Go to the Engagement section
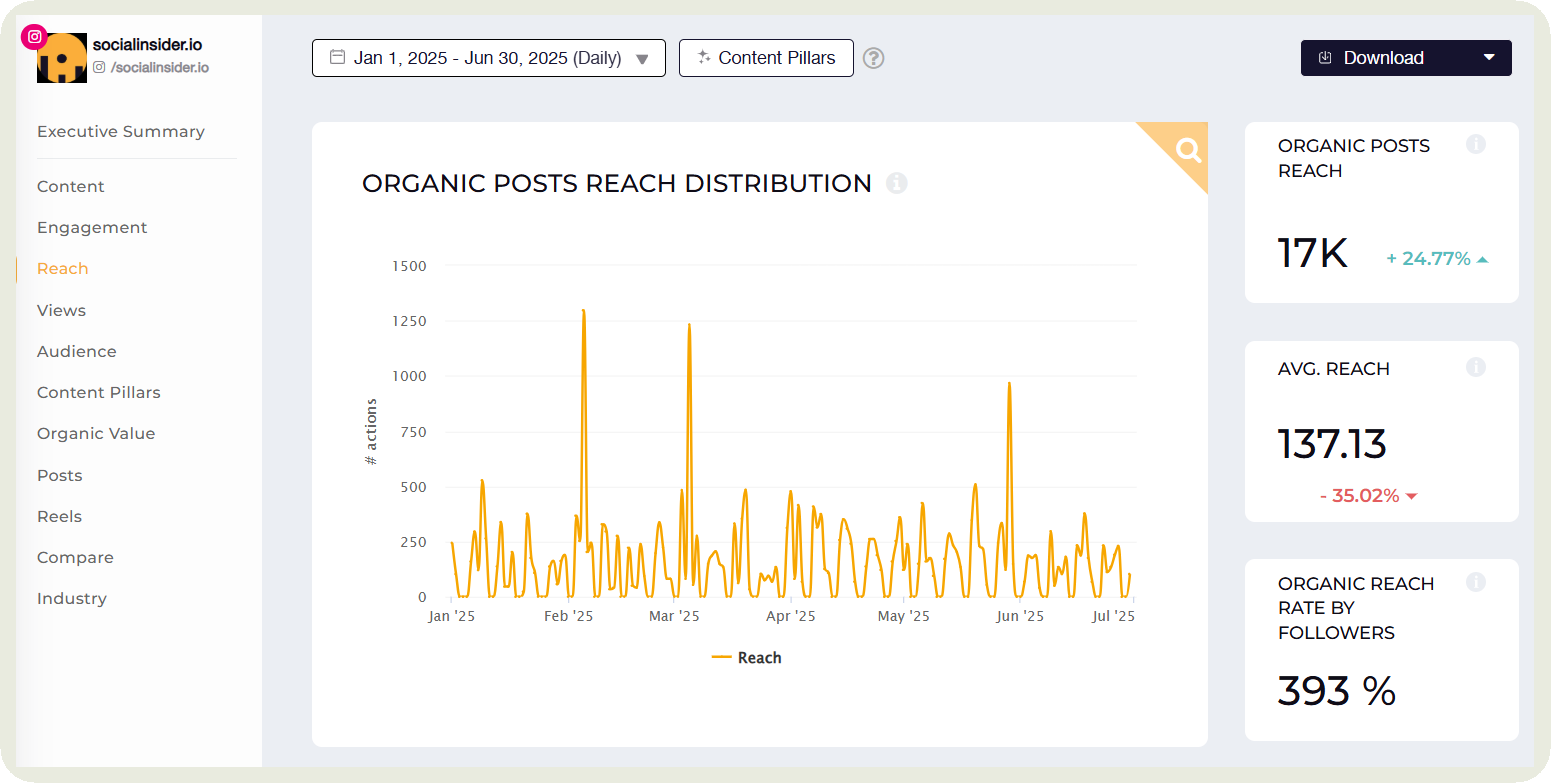The image size is (1551, 783). click(x=92, y=228)
